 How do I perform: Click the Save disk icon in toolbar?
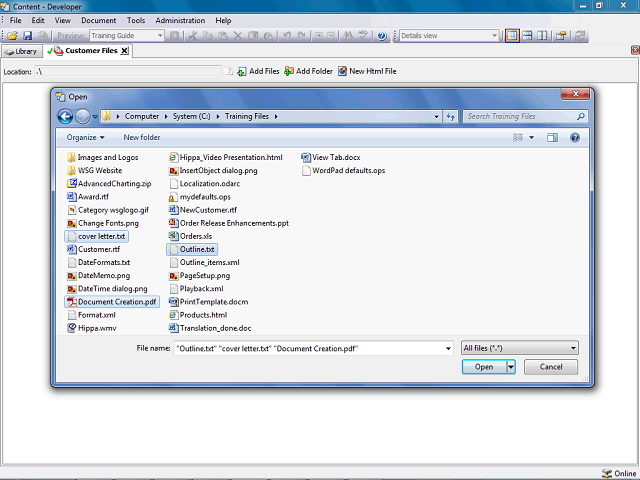pyautogui.click(x=27, y=36)
